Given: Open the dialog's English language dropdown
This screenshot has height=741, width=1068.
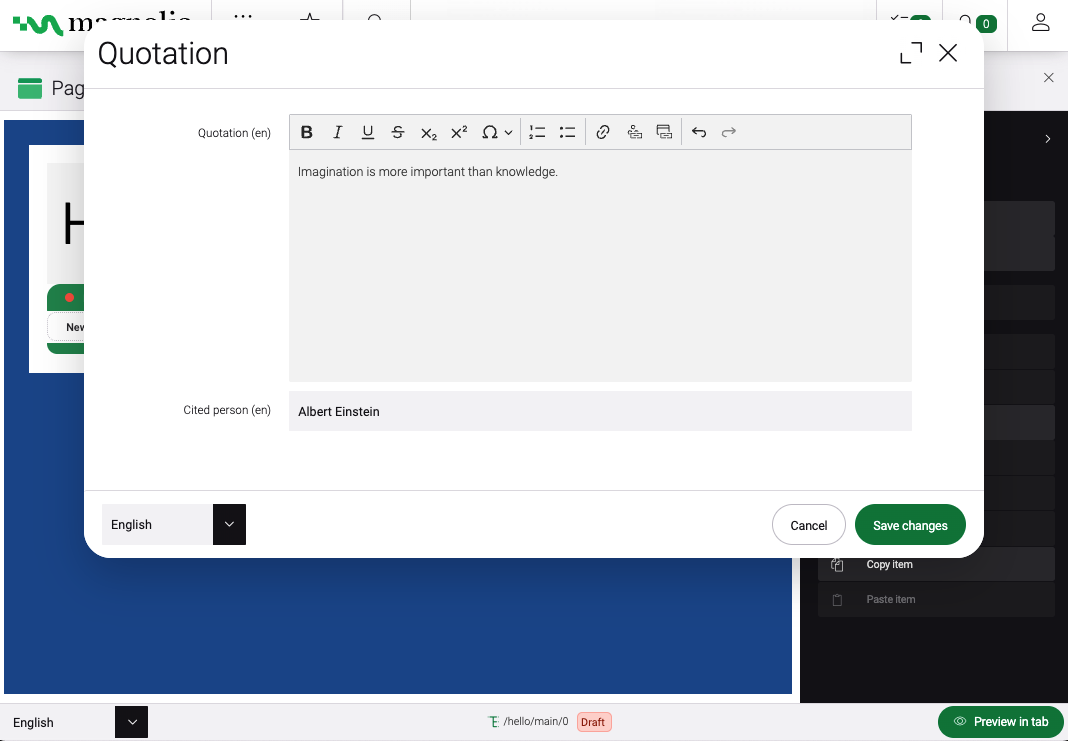Looking at the screenshot, I should (229, 525).
